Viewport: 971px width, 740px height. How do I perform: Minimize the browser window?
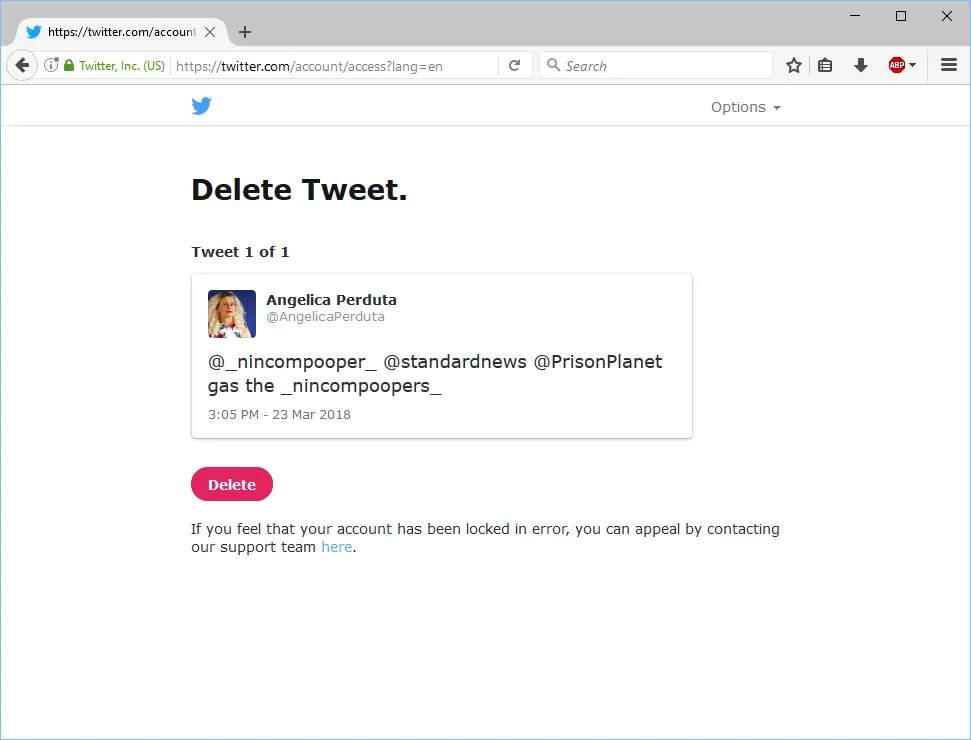(855, 16)
